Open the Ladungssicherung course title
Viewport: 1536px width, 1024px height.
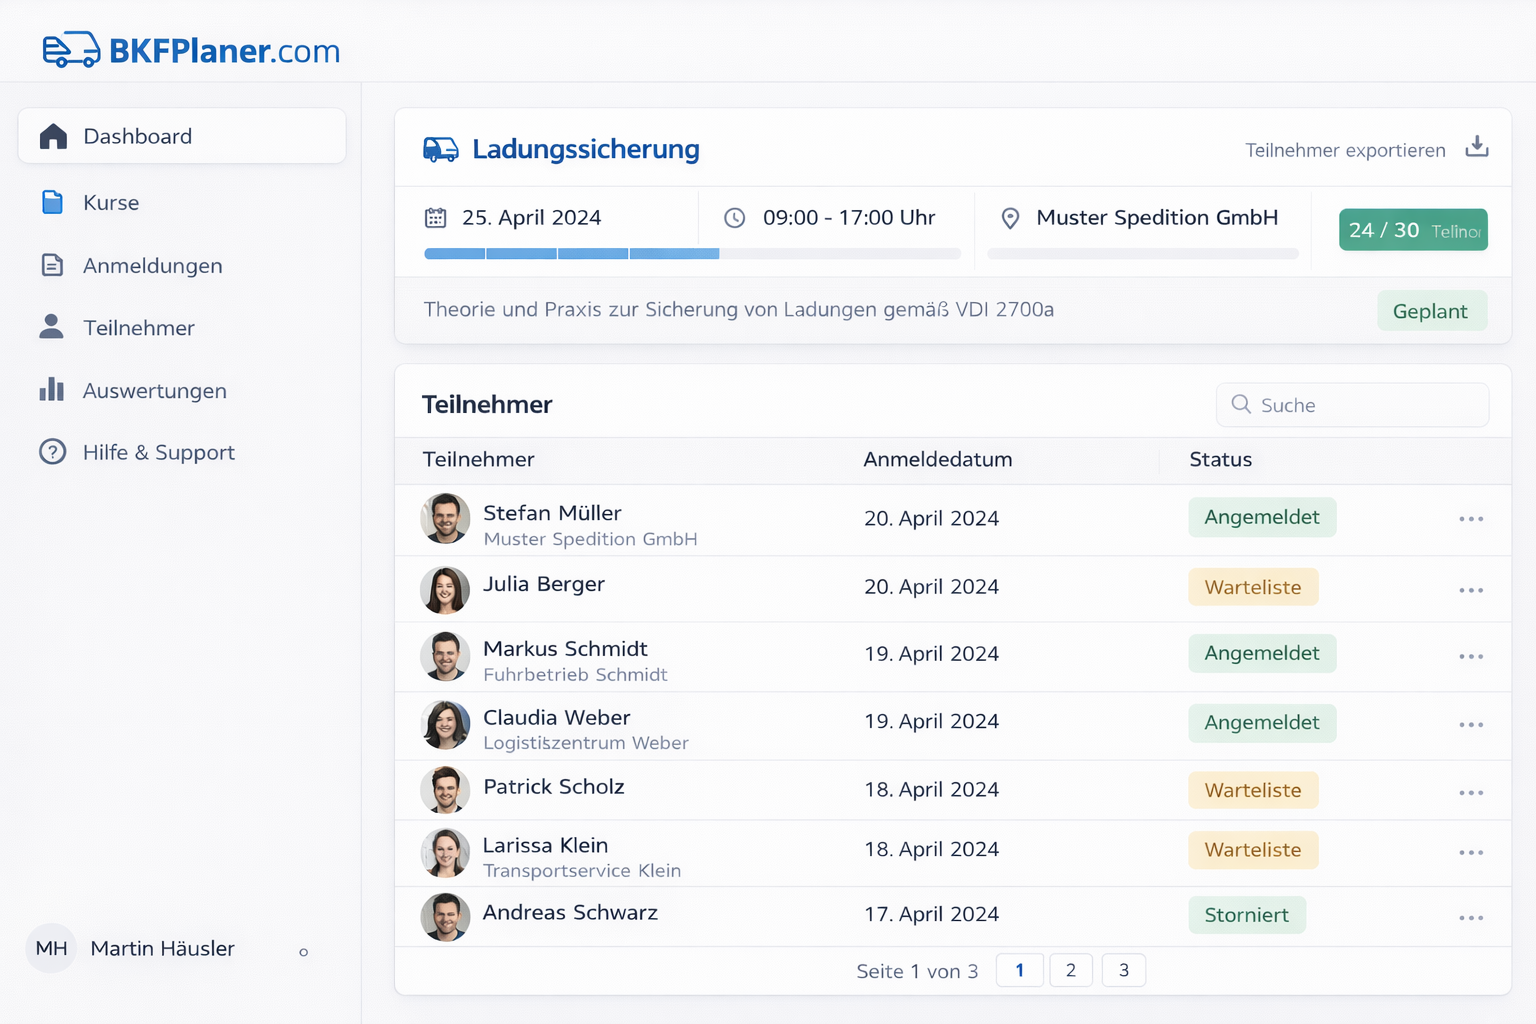[x=586, y=149]
